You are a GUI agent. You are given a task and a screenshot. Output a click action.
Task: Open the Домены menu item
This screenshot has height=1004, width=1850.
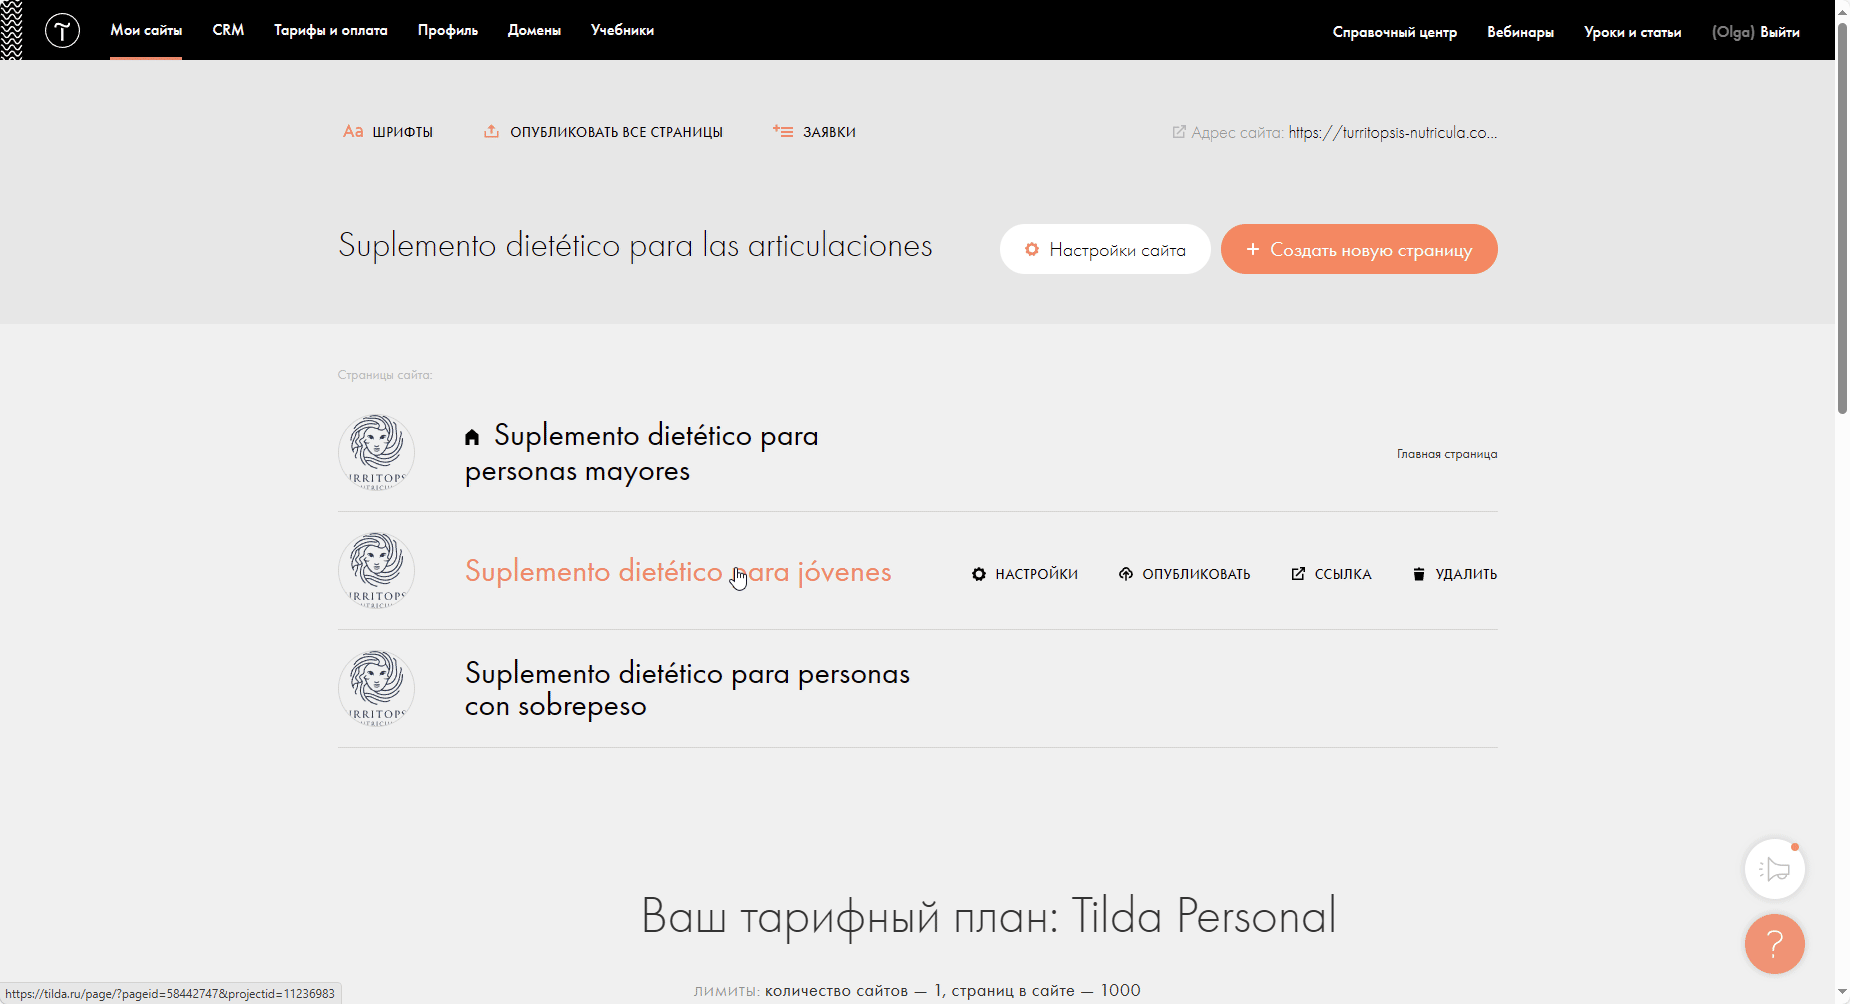534,30
